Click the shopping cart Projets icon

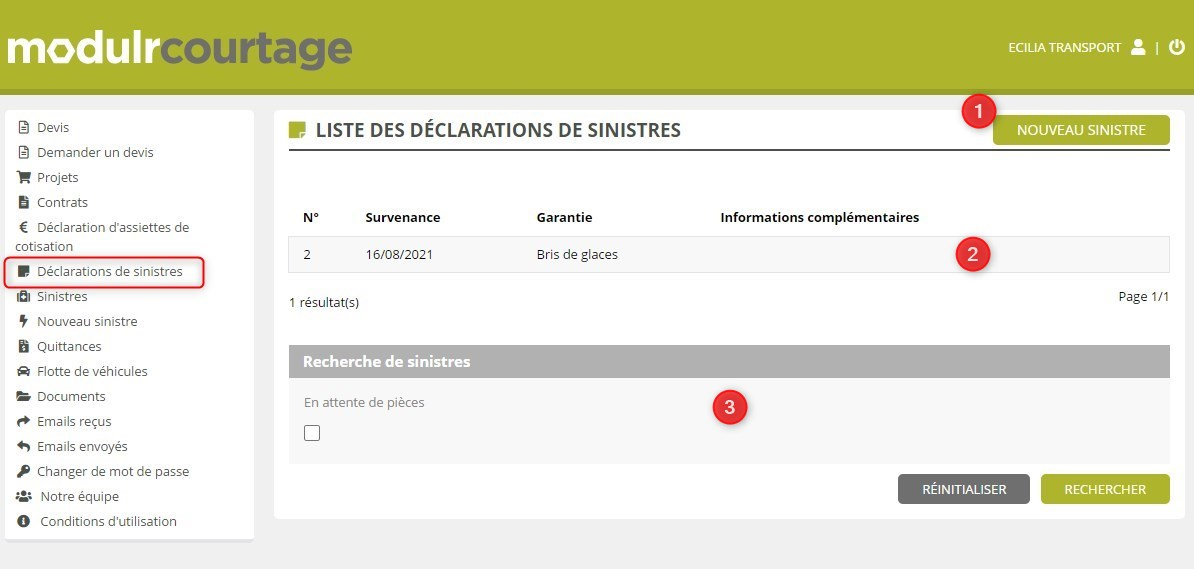click(24, 178)
